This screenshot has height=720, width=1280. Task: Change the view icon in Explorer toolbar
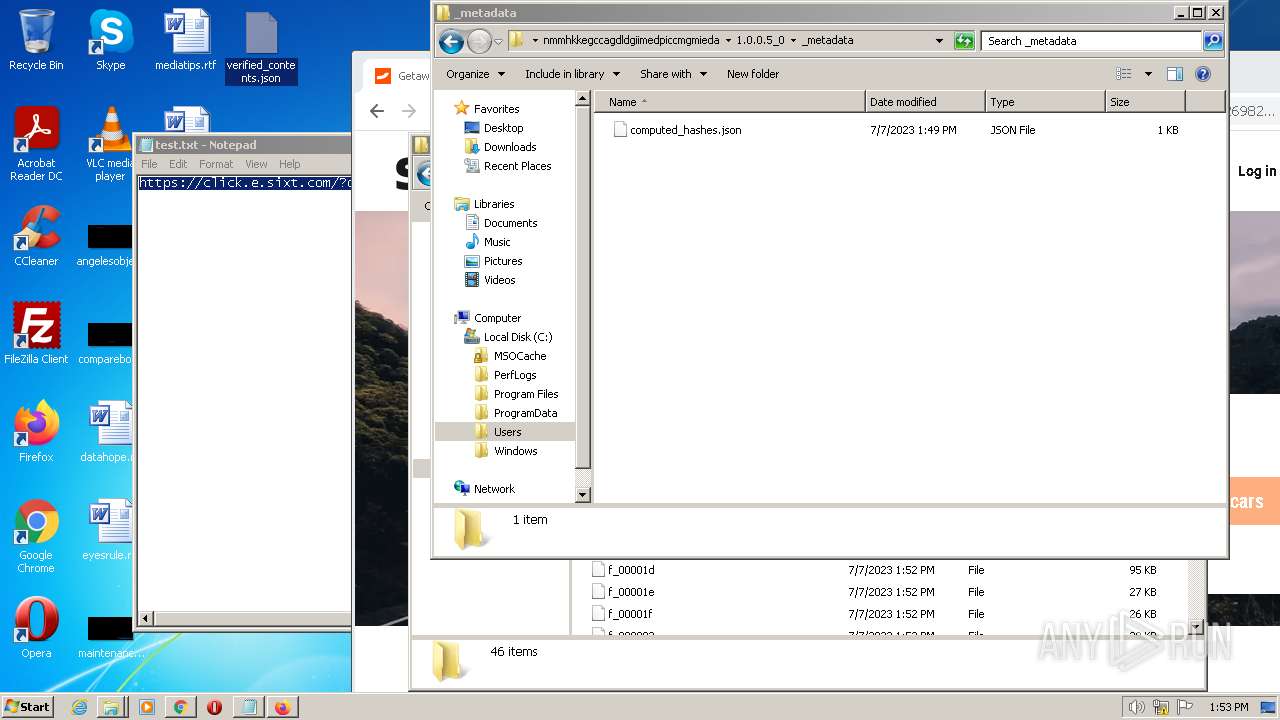(1124, 74)
